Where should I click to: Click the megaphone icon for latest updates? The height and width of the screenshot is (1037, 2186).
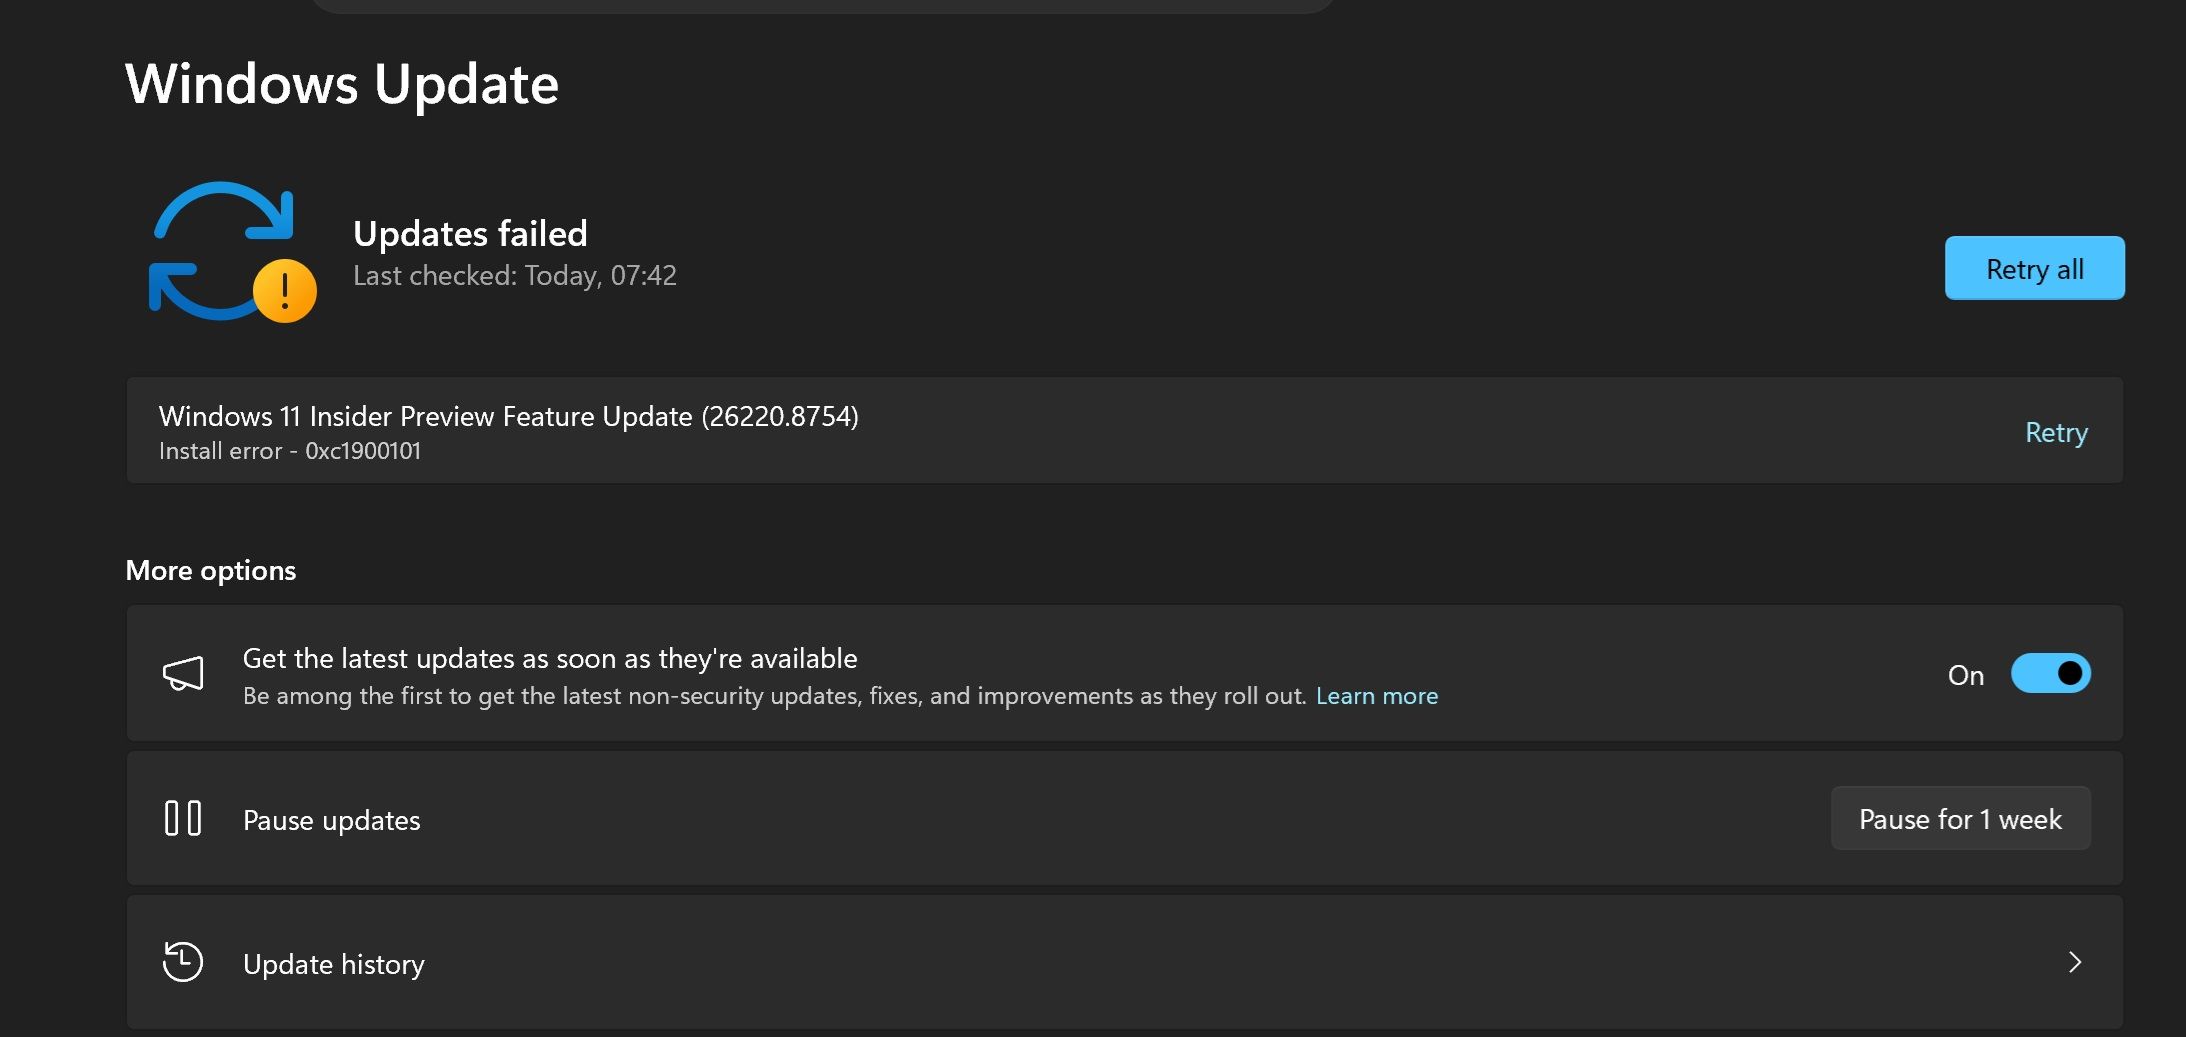coord(183,674)
